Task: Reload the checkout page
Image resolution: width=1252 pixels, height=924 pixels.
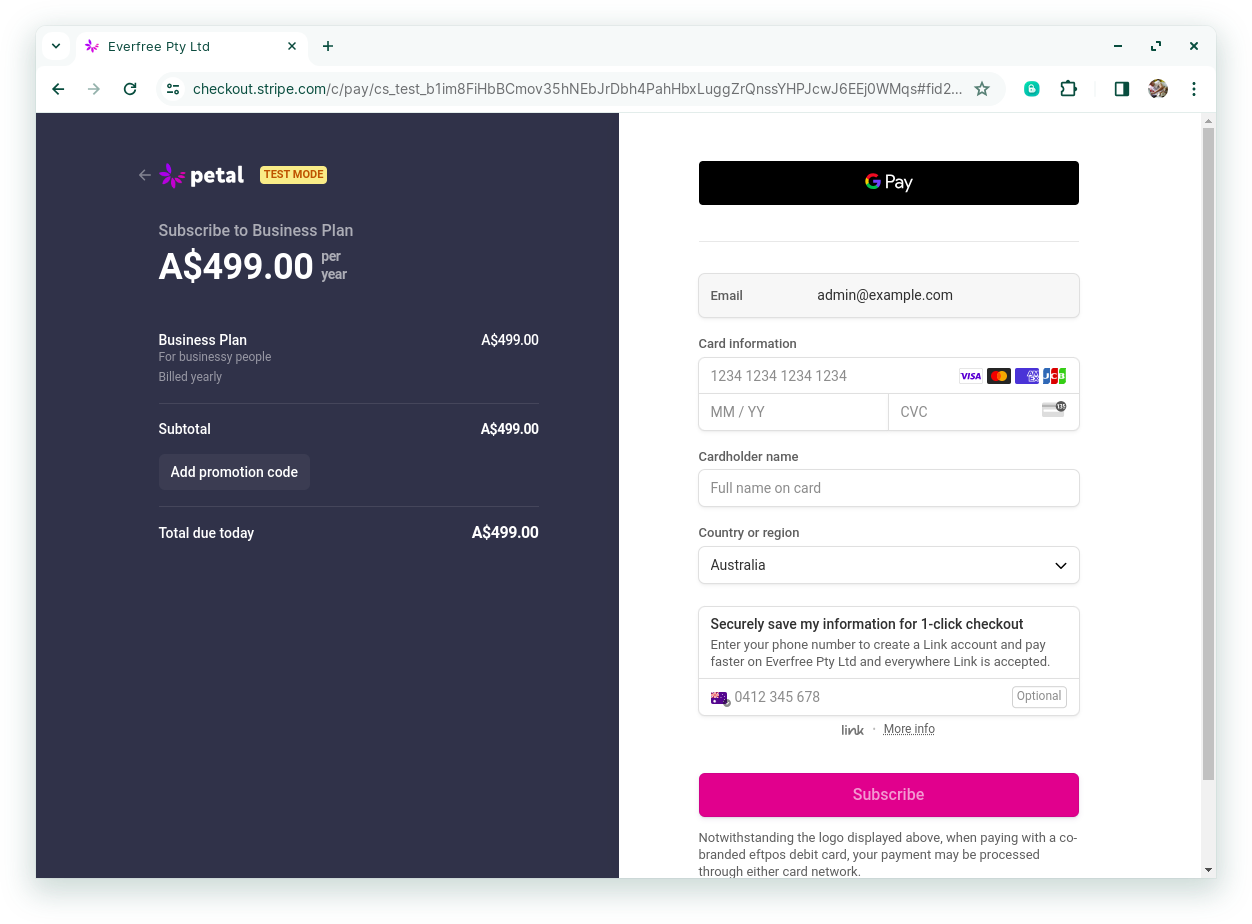Action: click(x=130, y=89)
